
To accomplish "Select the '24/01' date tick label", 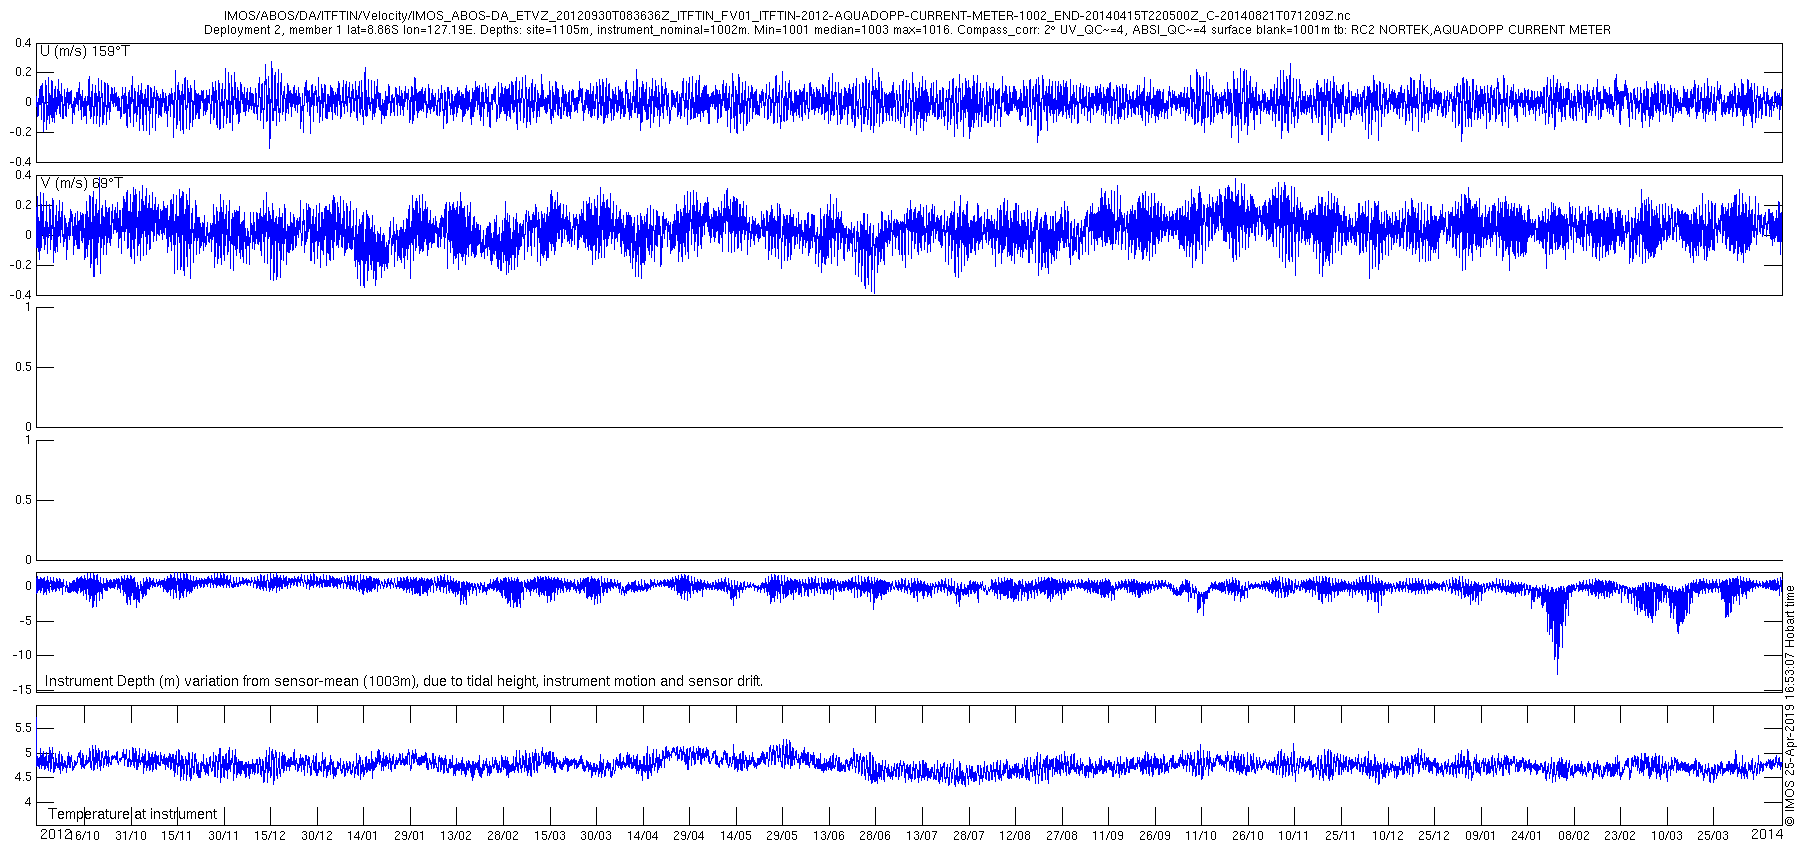I will (1526, 836).
